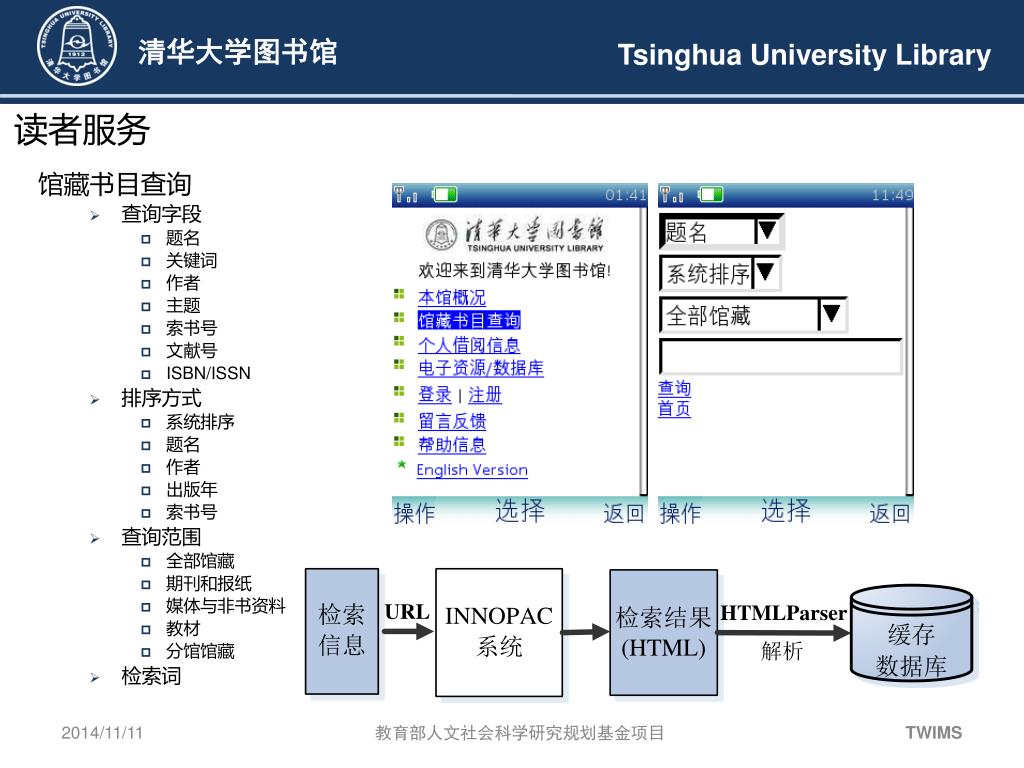
Task: Click the HTMLParser arrow label
Action: [783, 613]
